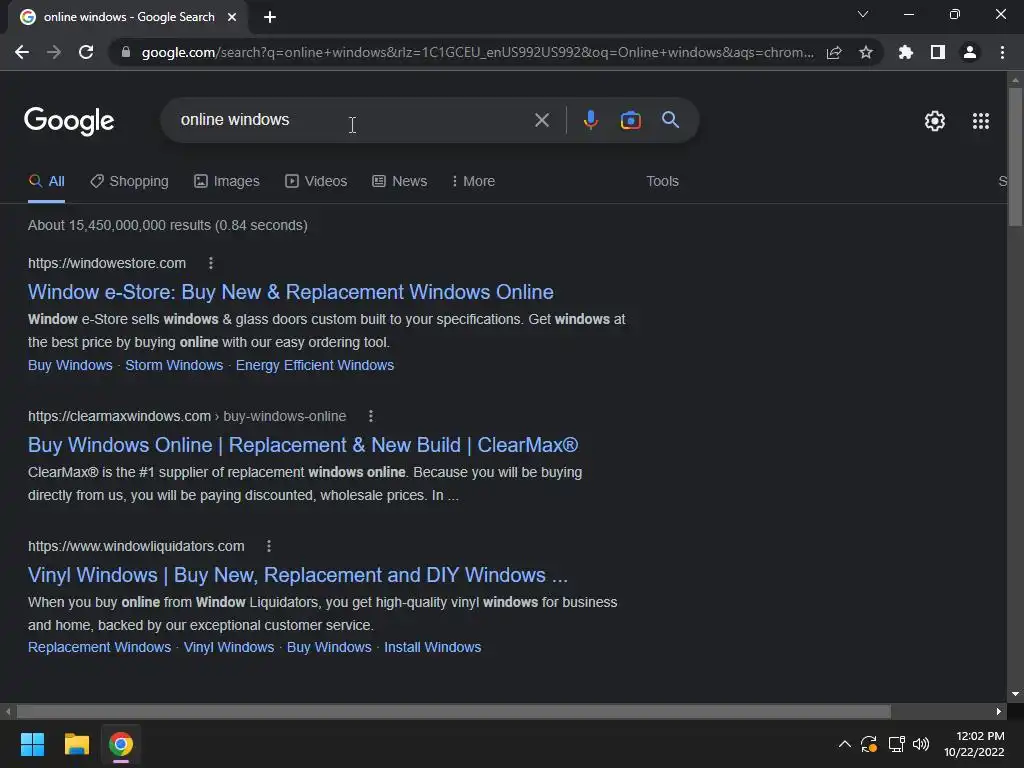
Task: Follow the 'Energy Efficient Windows' sitelink
Action: [315, 365]
